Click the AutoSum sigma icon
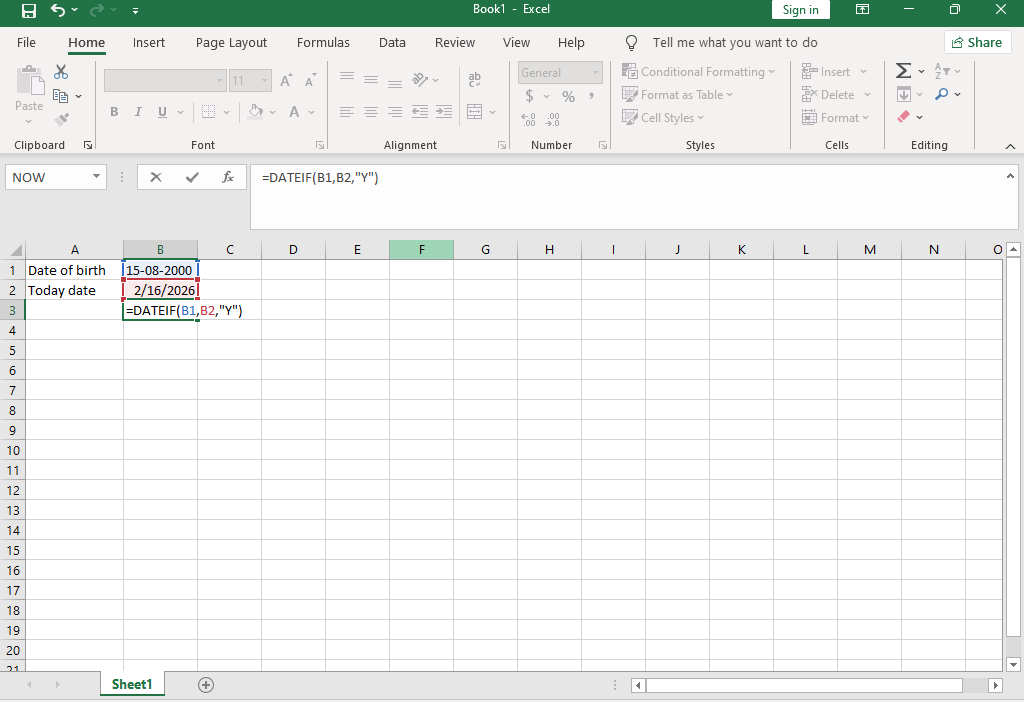The height and width of the screenshot is (702, 1024). (x=903, y=71)
